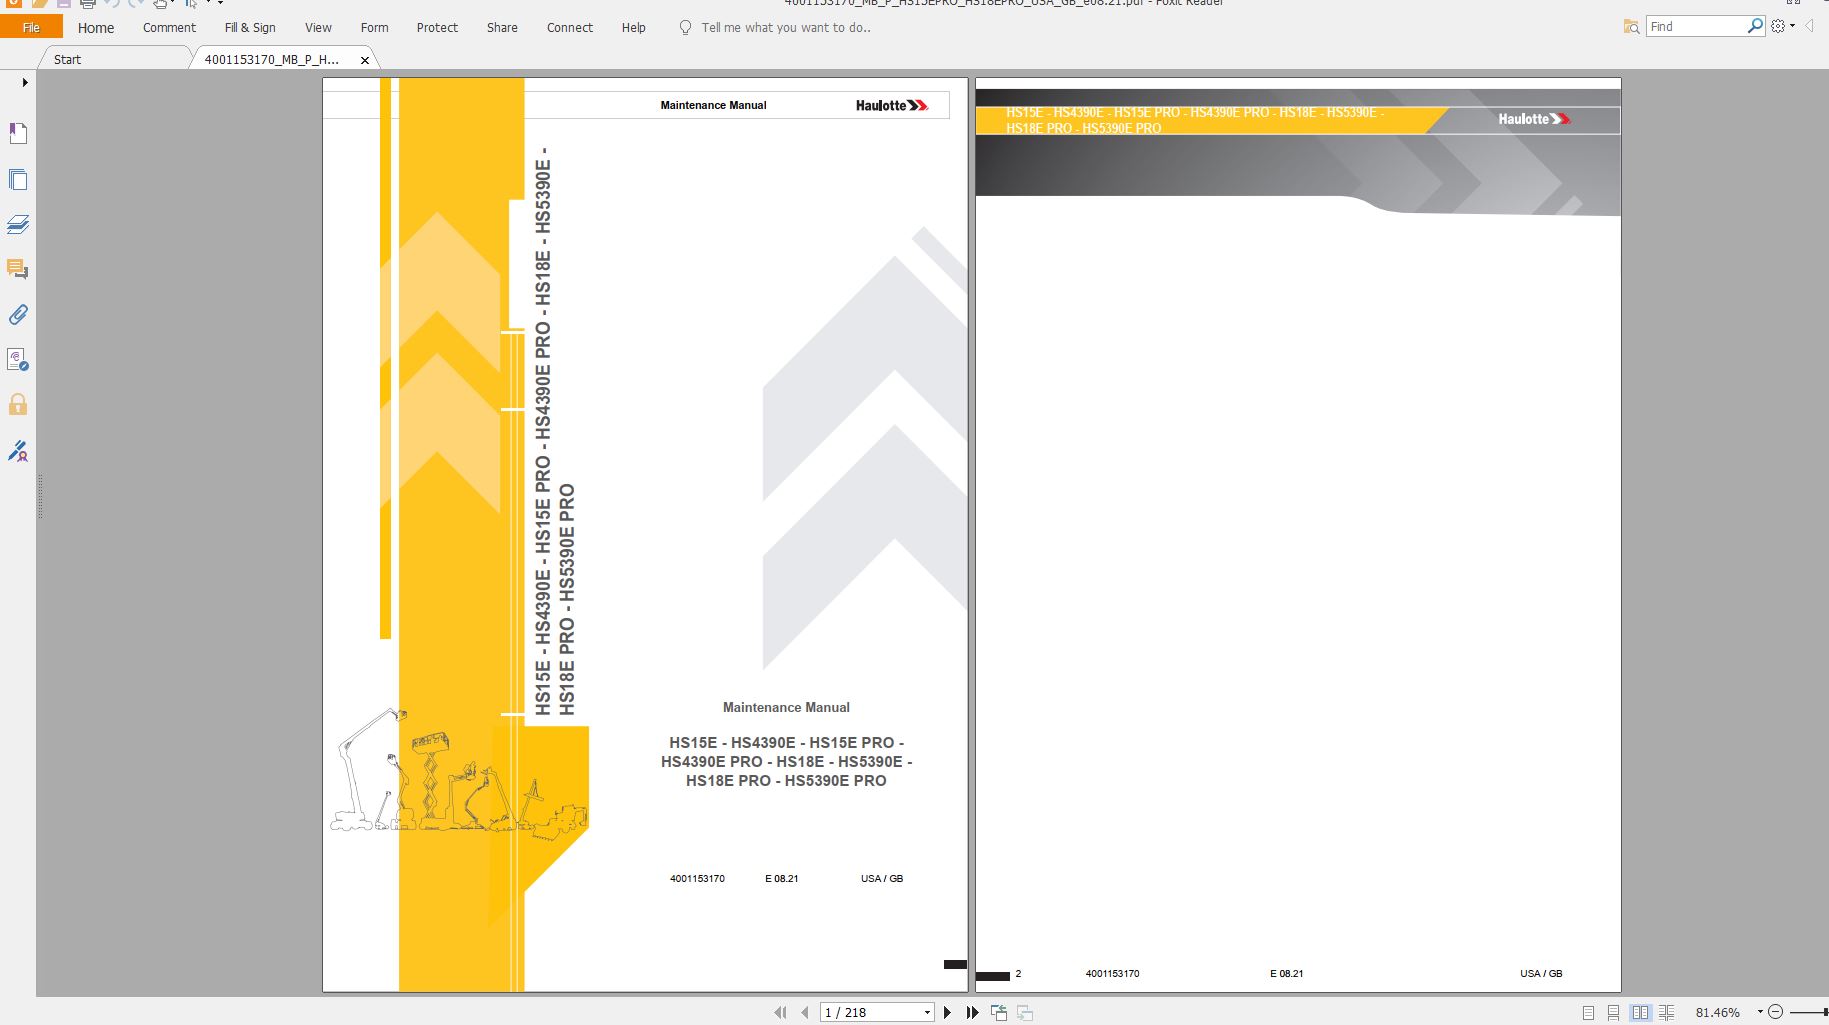
Task: Go to the first page
Action: [x=780, y=1012]
